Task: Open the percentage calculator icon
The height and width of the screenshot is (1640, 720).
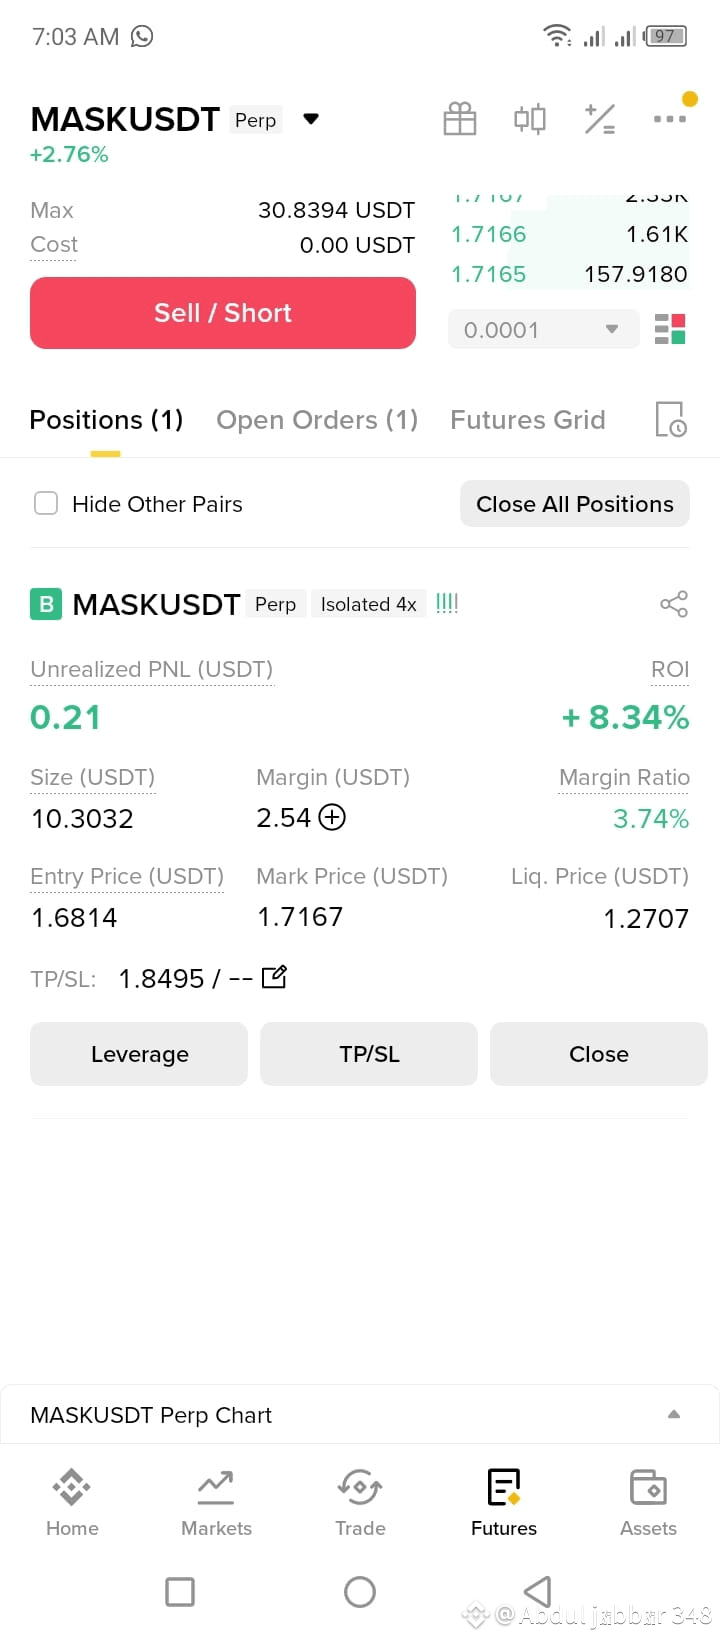Action: (x=600, y=119)
